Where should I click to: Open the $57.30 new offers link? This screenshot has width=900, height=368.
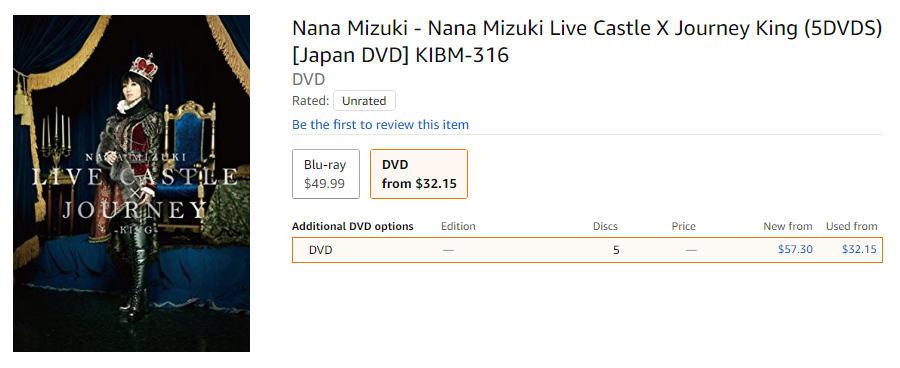coord(795,249)
